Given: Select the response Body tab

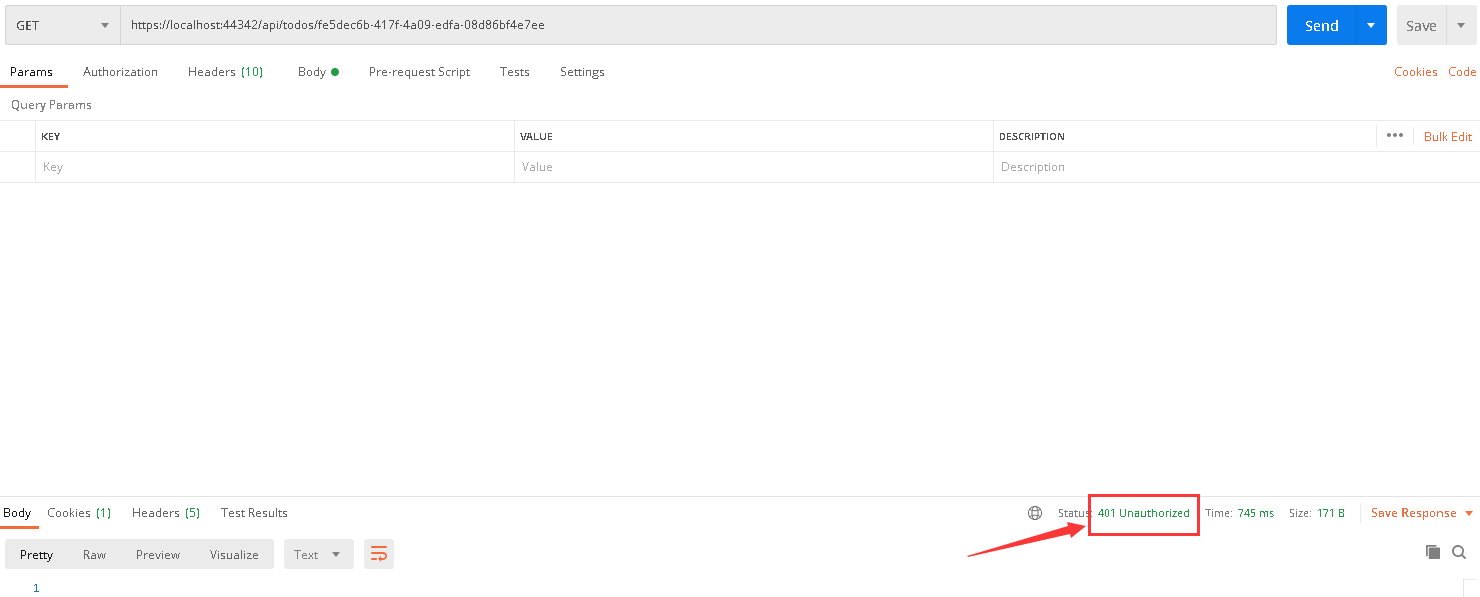Looking at the screenshot, I should pos(17,513).
